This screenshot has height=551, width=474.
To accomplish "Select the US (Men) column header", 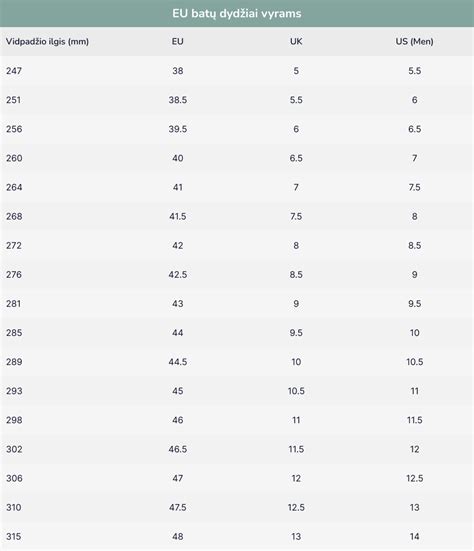I will tap(414, 41).
